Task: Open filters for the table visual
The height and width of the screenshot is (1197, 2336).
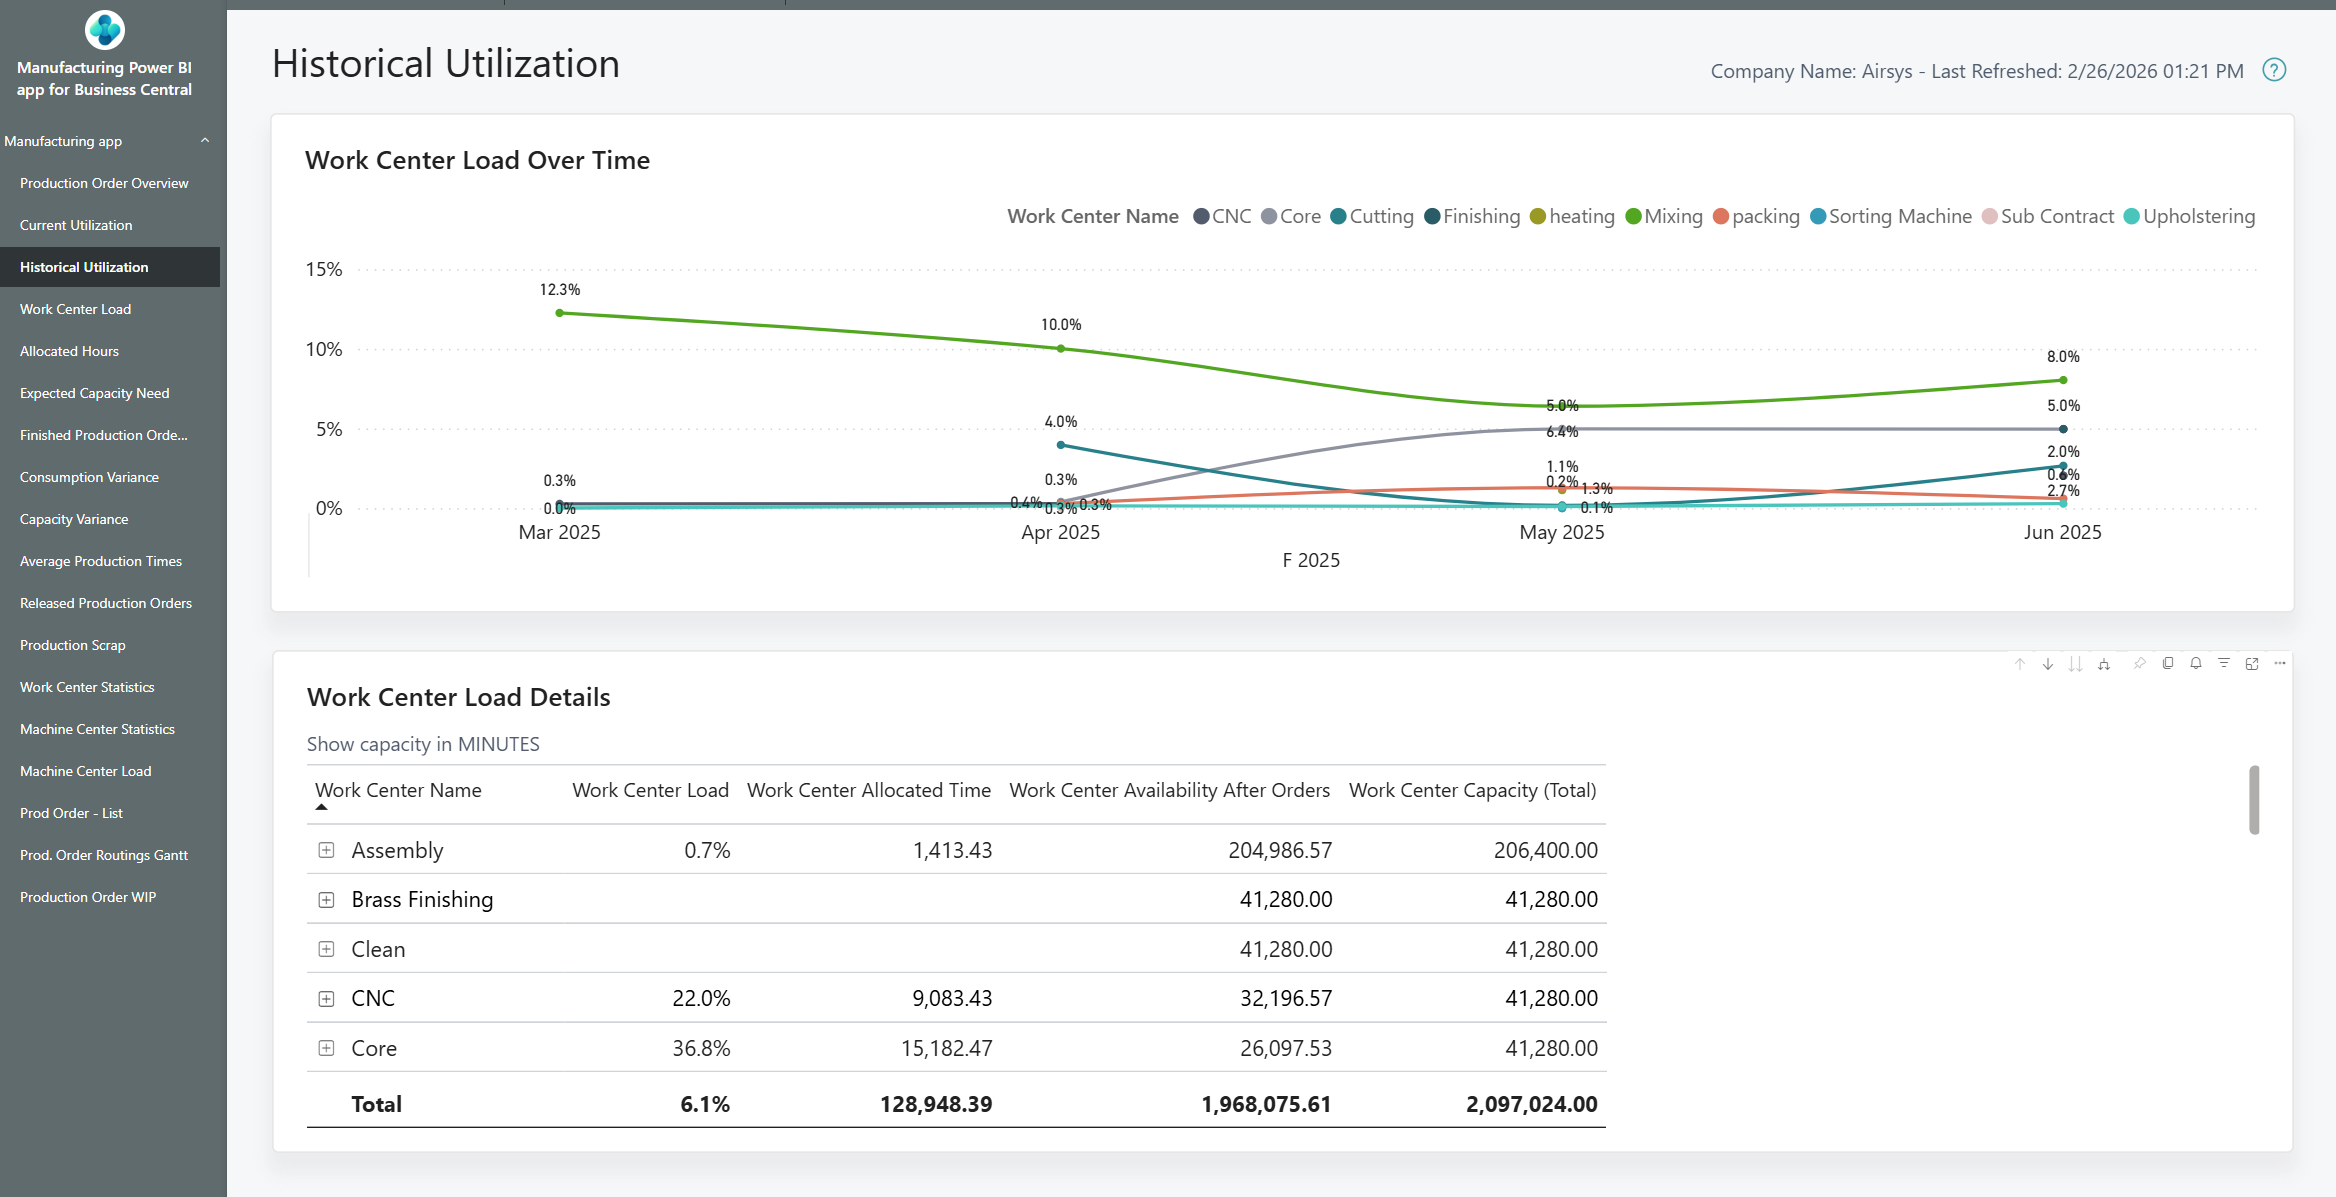Action: click(2224, 663)
